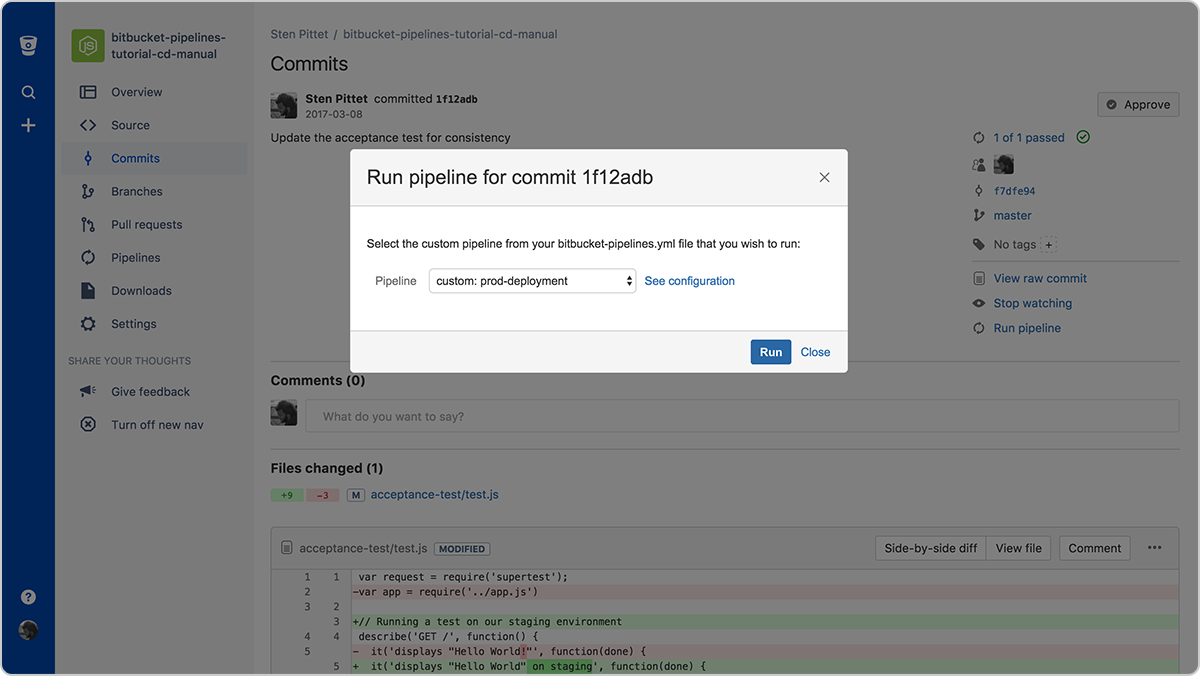Open See configuration link
This screenshot has height=676, width=1200.
tap(689, 280)
